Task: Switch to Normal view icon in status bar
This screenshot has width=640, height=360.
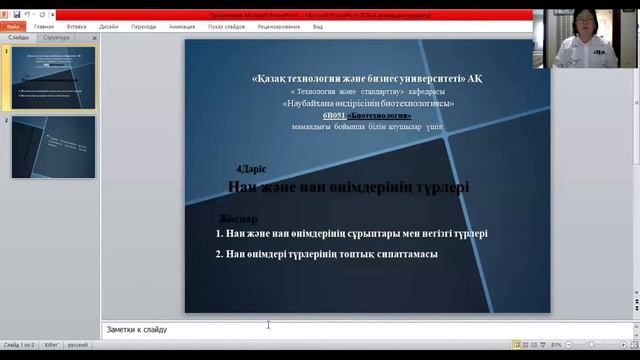Action: [517, 345]
